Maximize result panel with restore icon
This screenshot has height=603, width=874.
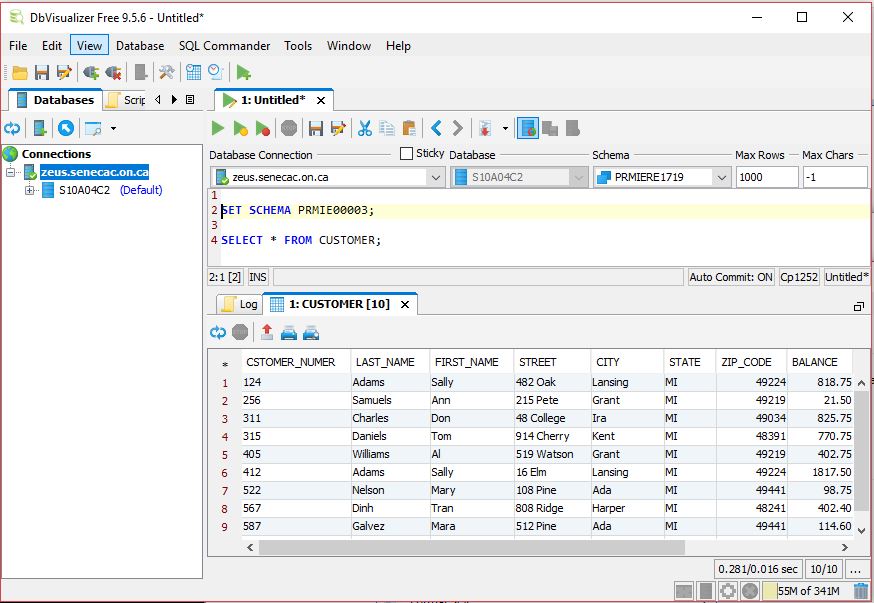tap(858, 307)
